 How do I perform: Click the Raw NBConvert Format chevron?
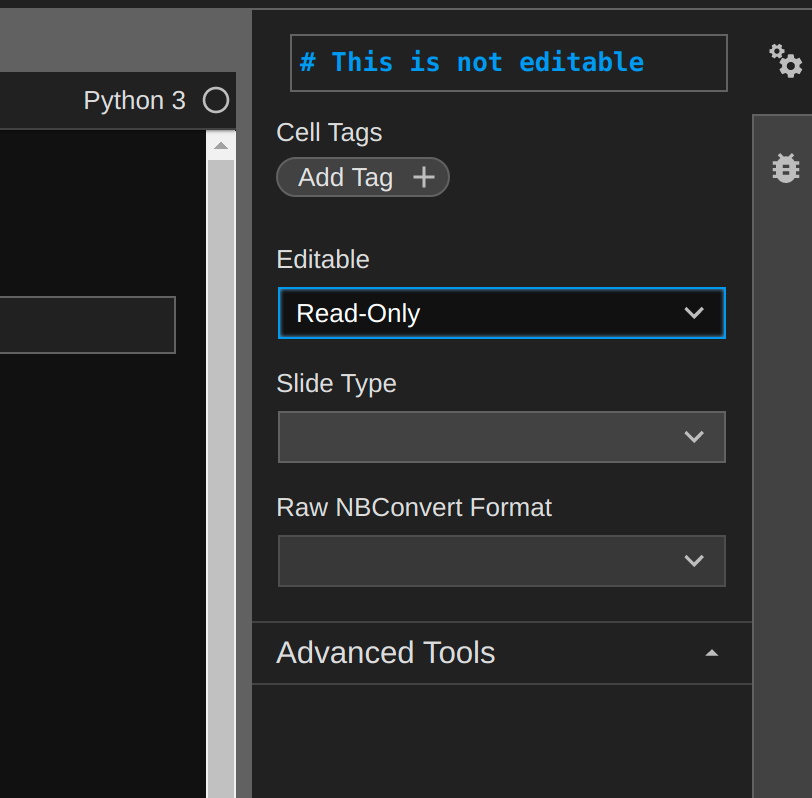(694, 561)
